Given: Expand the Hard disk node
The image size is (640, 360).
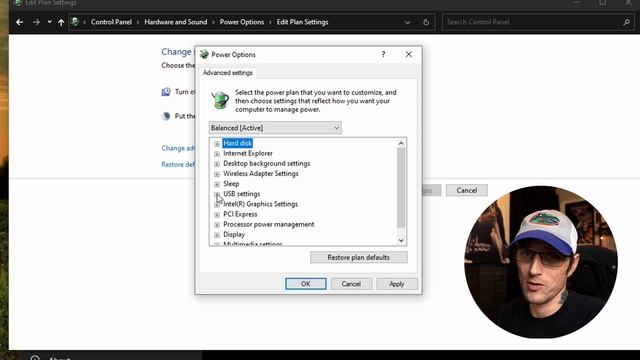Looking at the screenshot, I should 217,144.
